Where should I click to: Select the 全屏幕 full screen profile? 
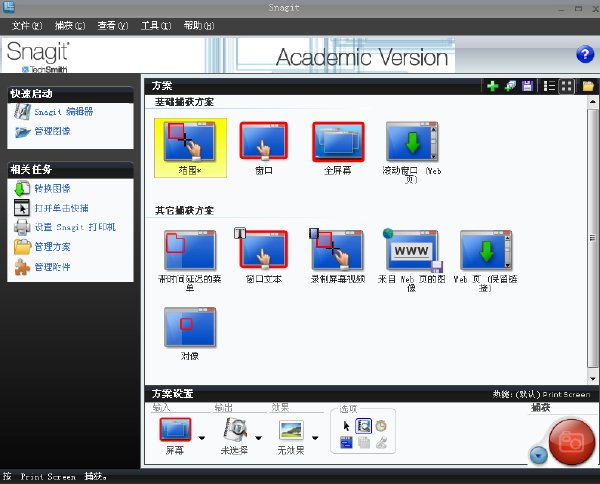point(338,148)
